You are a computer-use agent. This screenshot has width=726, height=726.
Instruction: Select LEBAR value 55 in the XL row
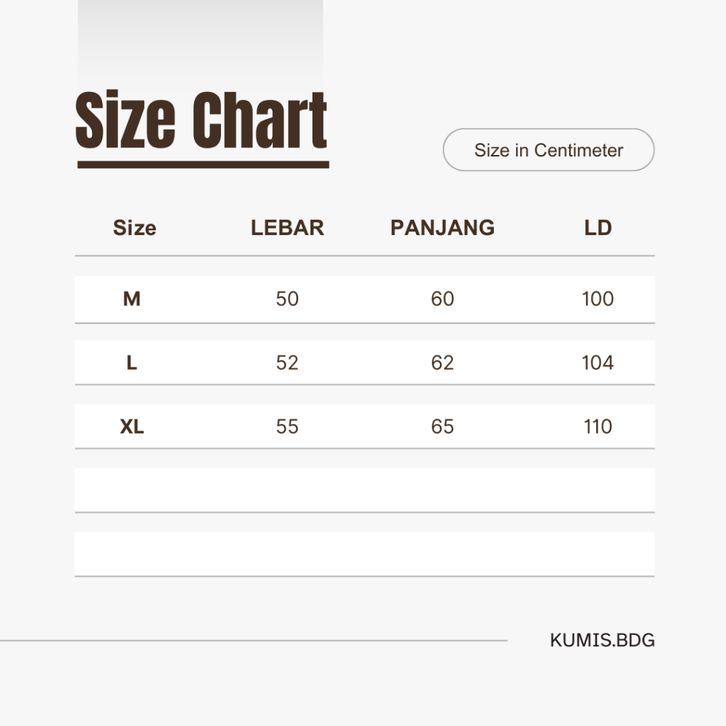(x=287, y=427)
